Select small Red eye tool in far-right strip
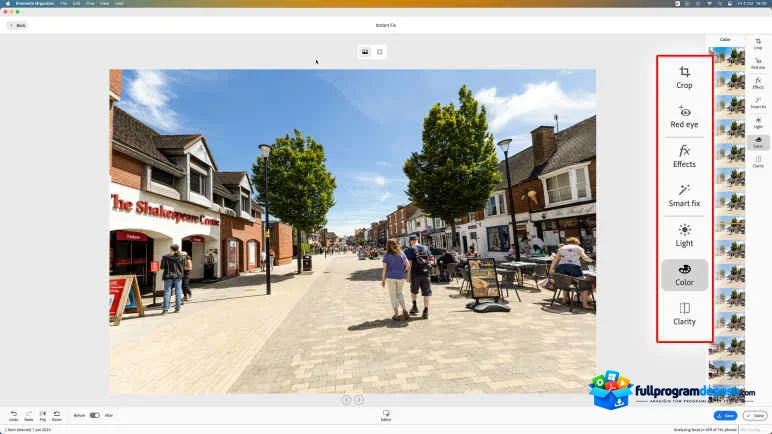The width and height of the screenshot is (772, 434). point(758,64)
